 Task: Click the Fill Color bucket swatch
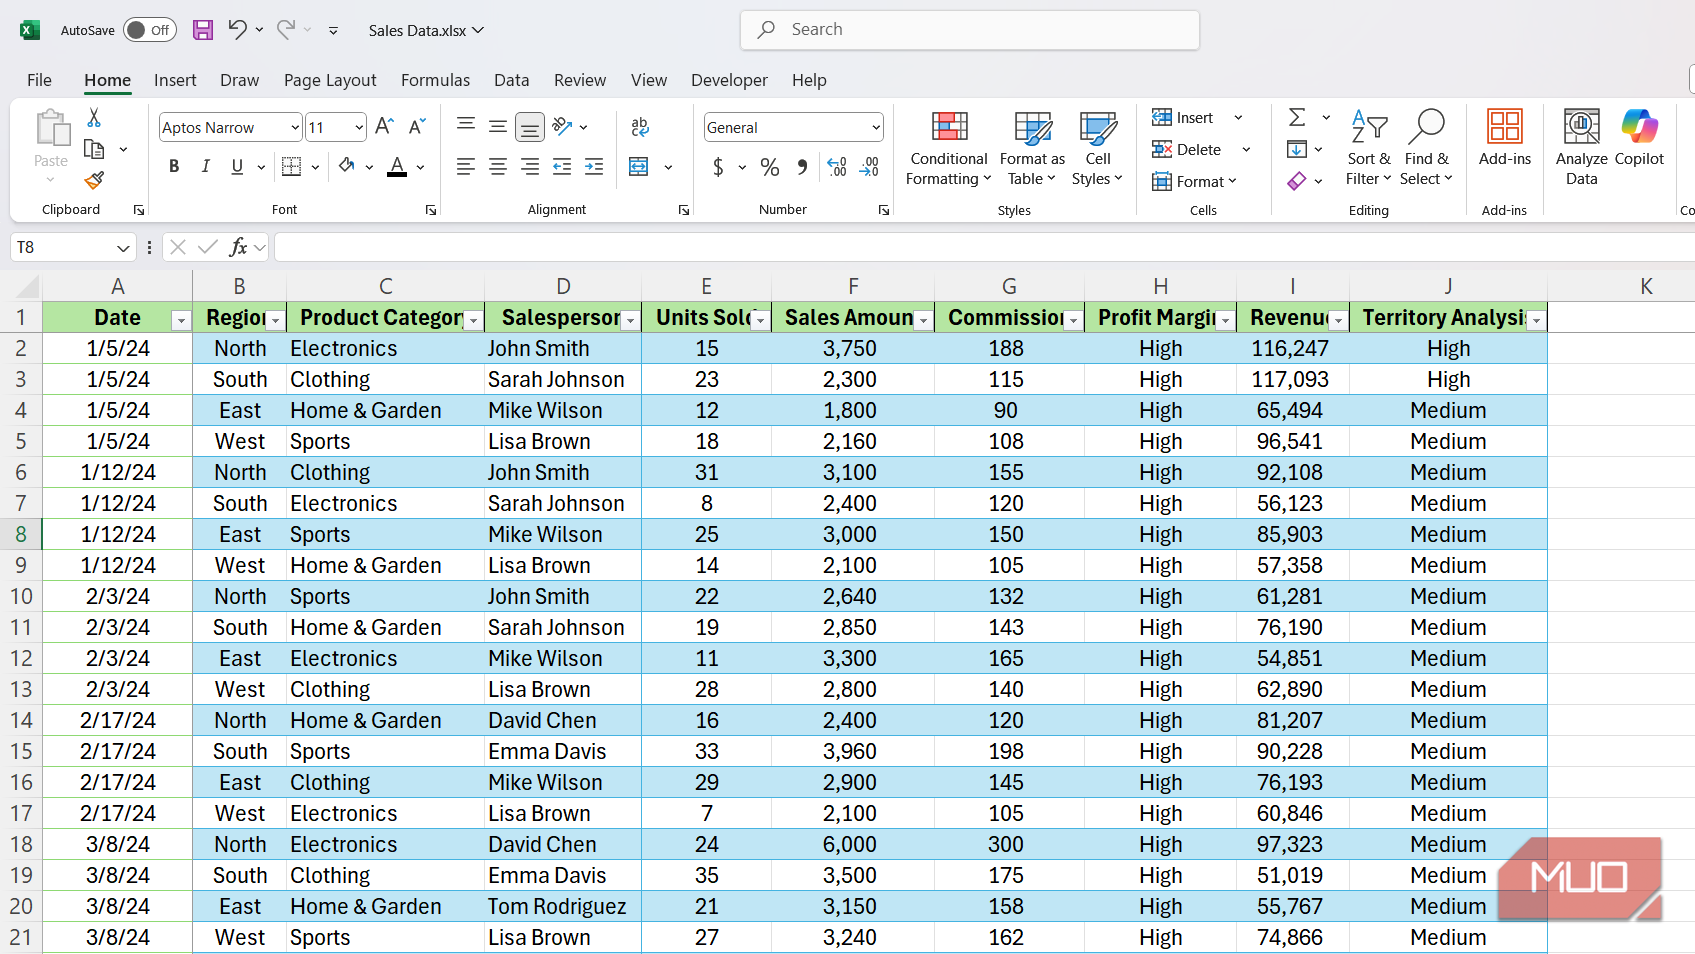[347, 167]
